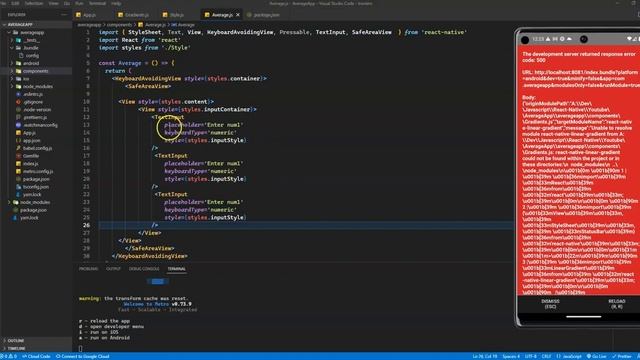Open .gitignore file icon in explorer

point(18,102)
